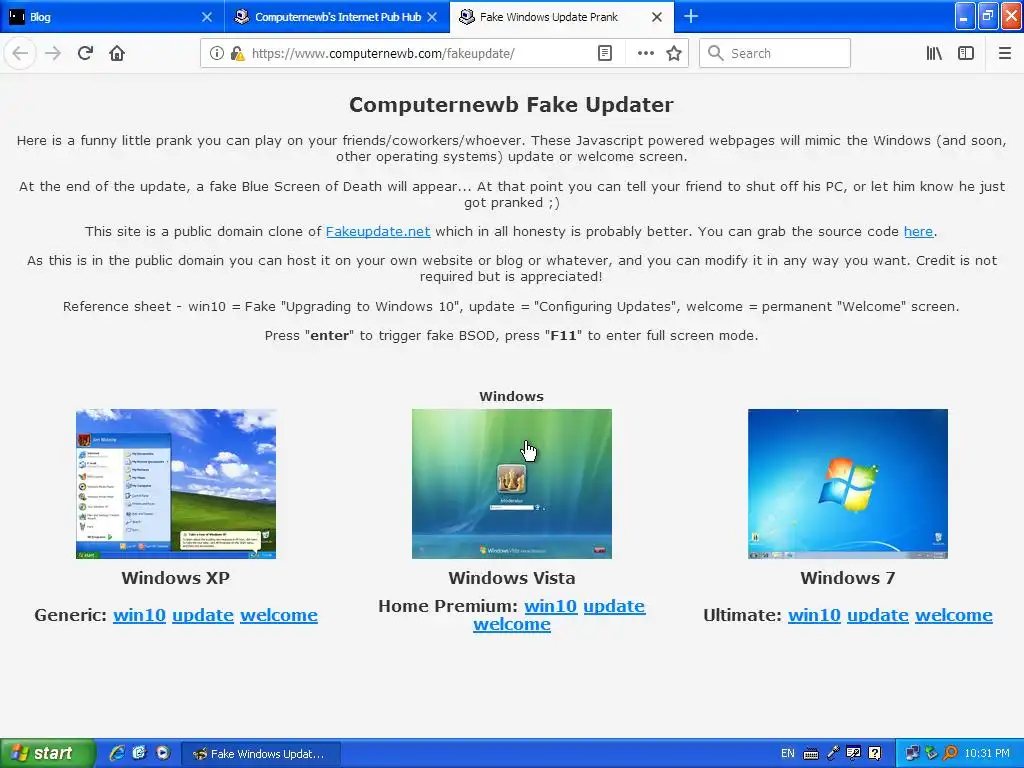Click the microphone language bar icon
1024x768 pixels.
833,754
